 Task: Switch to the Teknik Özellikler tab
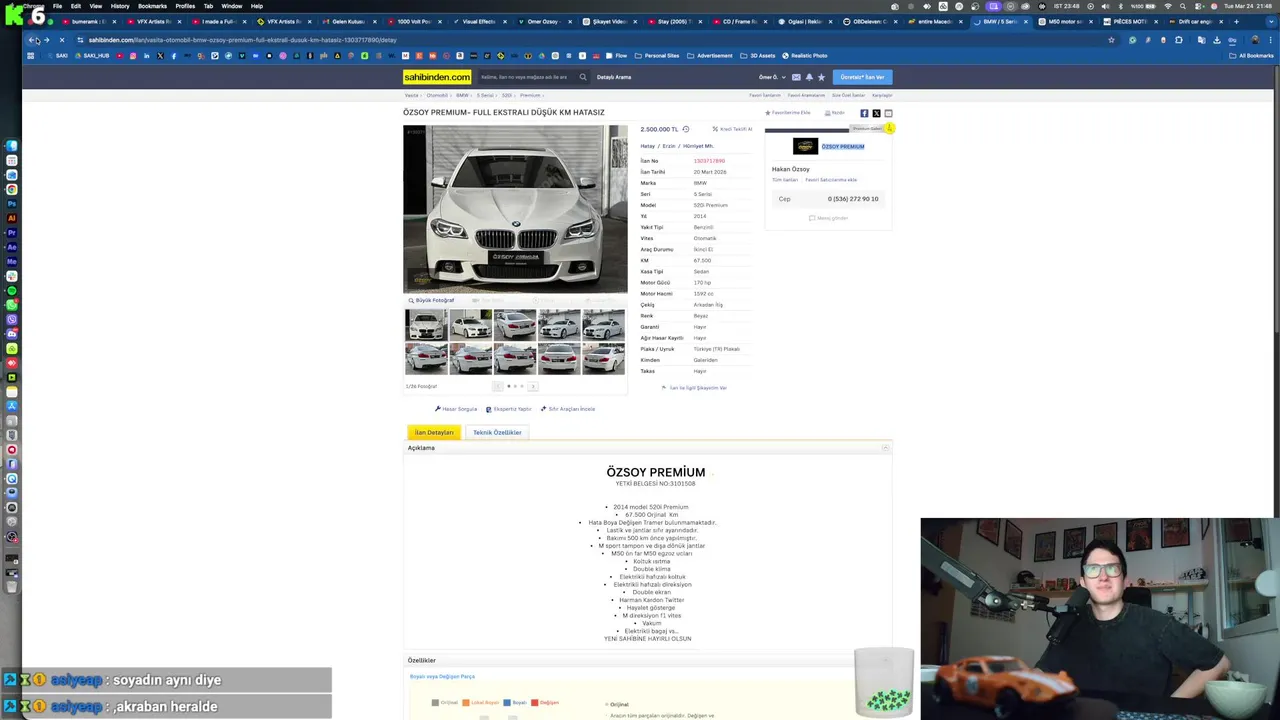click(x=497, y=432)
